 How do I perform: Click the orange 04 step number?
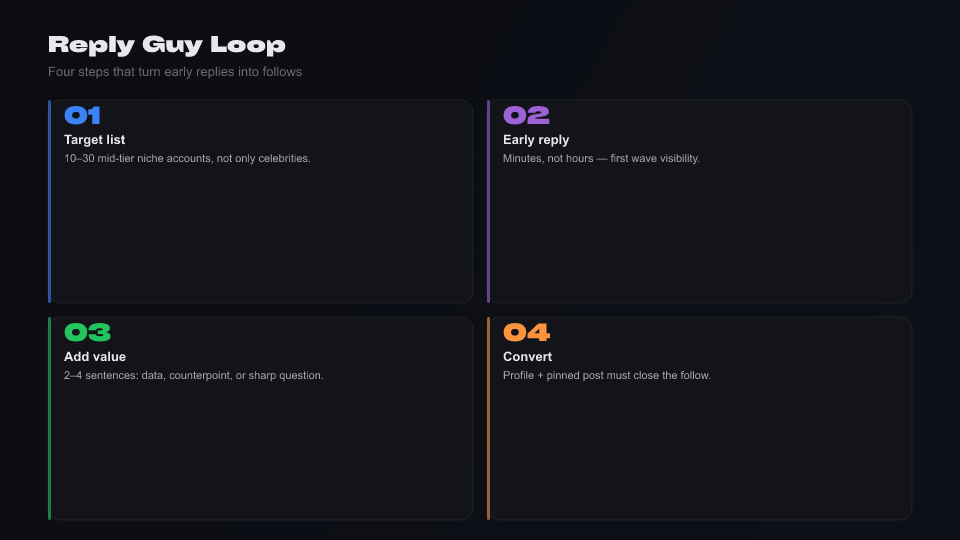tap(527, 332)
